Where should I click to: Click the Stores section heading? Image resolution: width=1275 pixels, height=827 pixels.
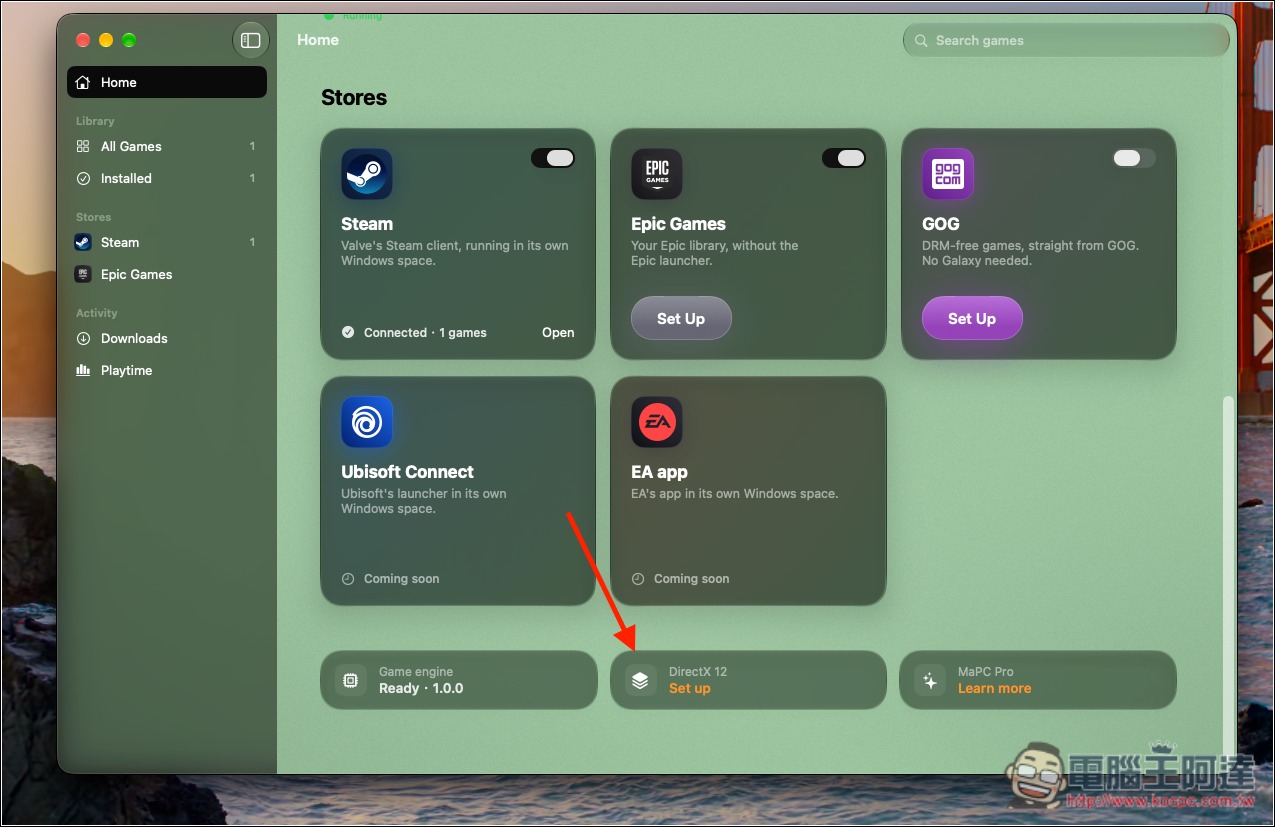pyautogui.click(x=354, y=98)
